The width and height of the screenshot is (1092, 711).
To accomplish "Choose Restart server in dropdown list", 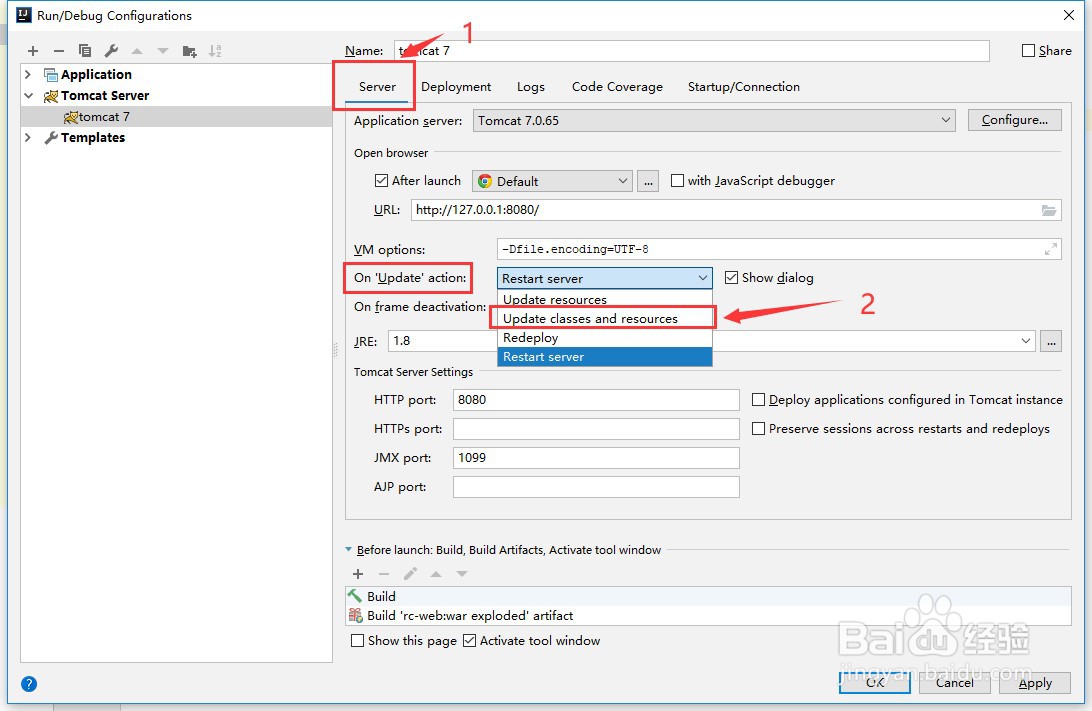I will (x=604, y=357).
